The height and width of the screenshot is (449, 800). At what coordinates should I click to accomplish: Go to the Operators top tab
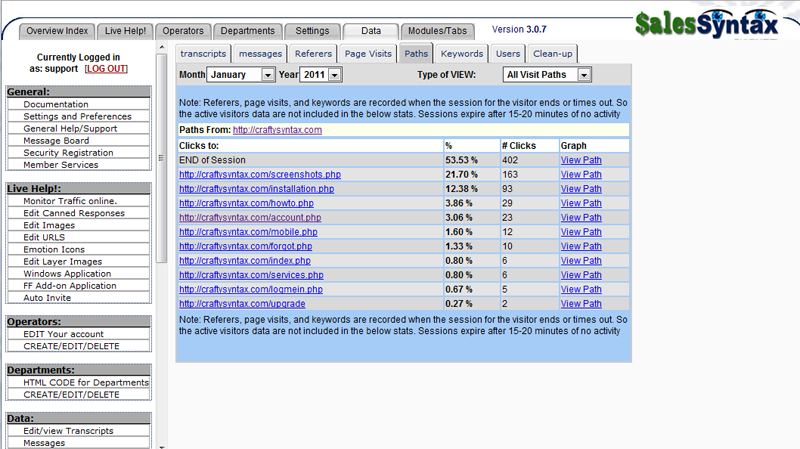coord(183,31)
